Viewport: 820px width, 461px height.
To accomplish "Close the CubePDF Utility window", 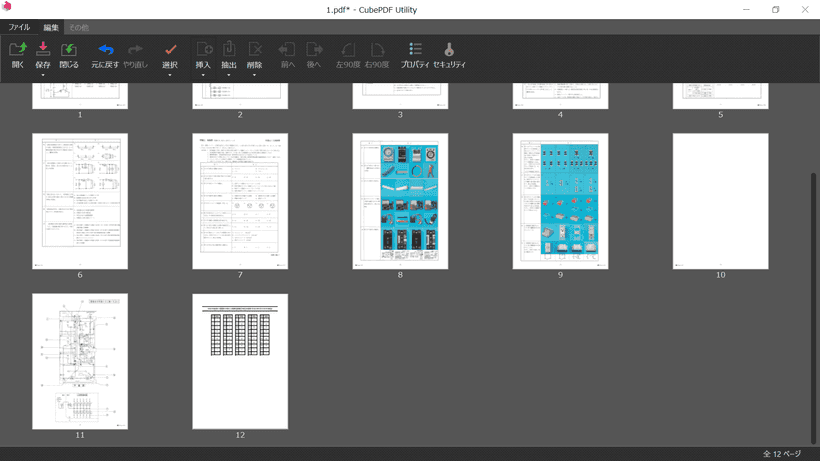I will pyautogui.click(x=805, y=9).
